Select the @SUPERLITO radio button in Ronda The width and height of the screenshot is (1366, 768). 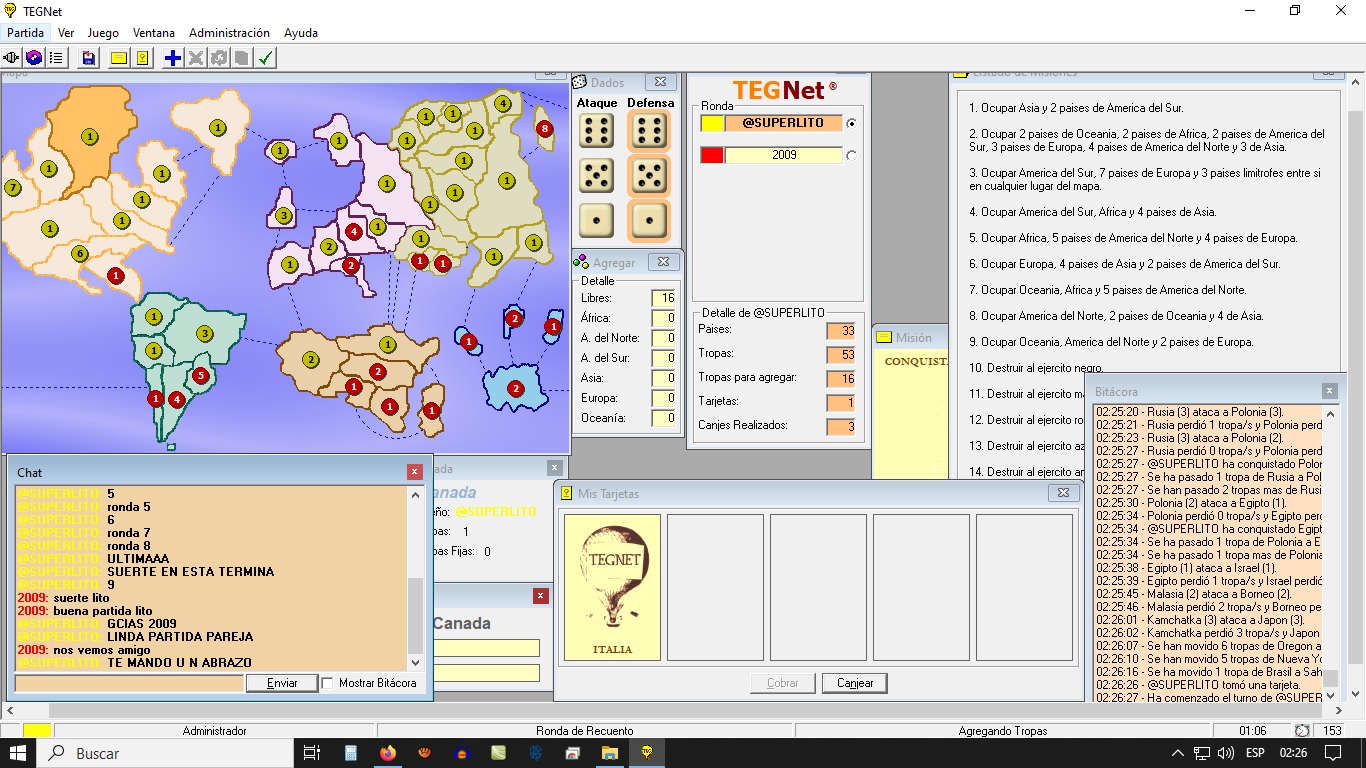coord(851,123)
